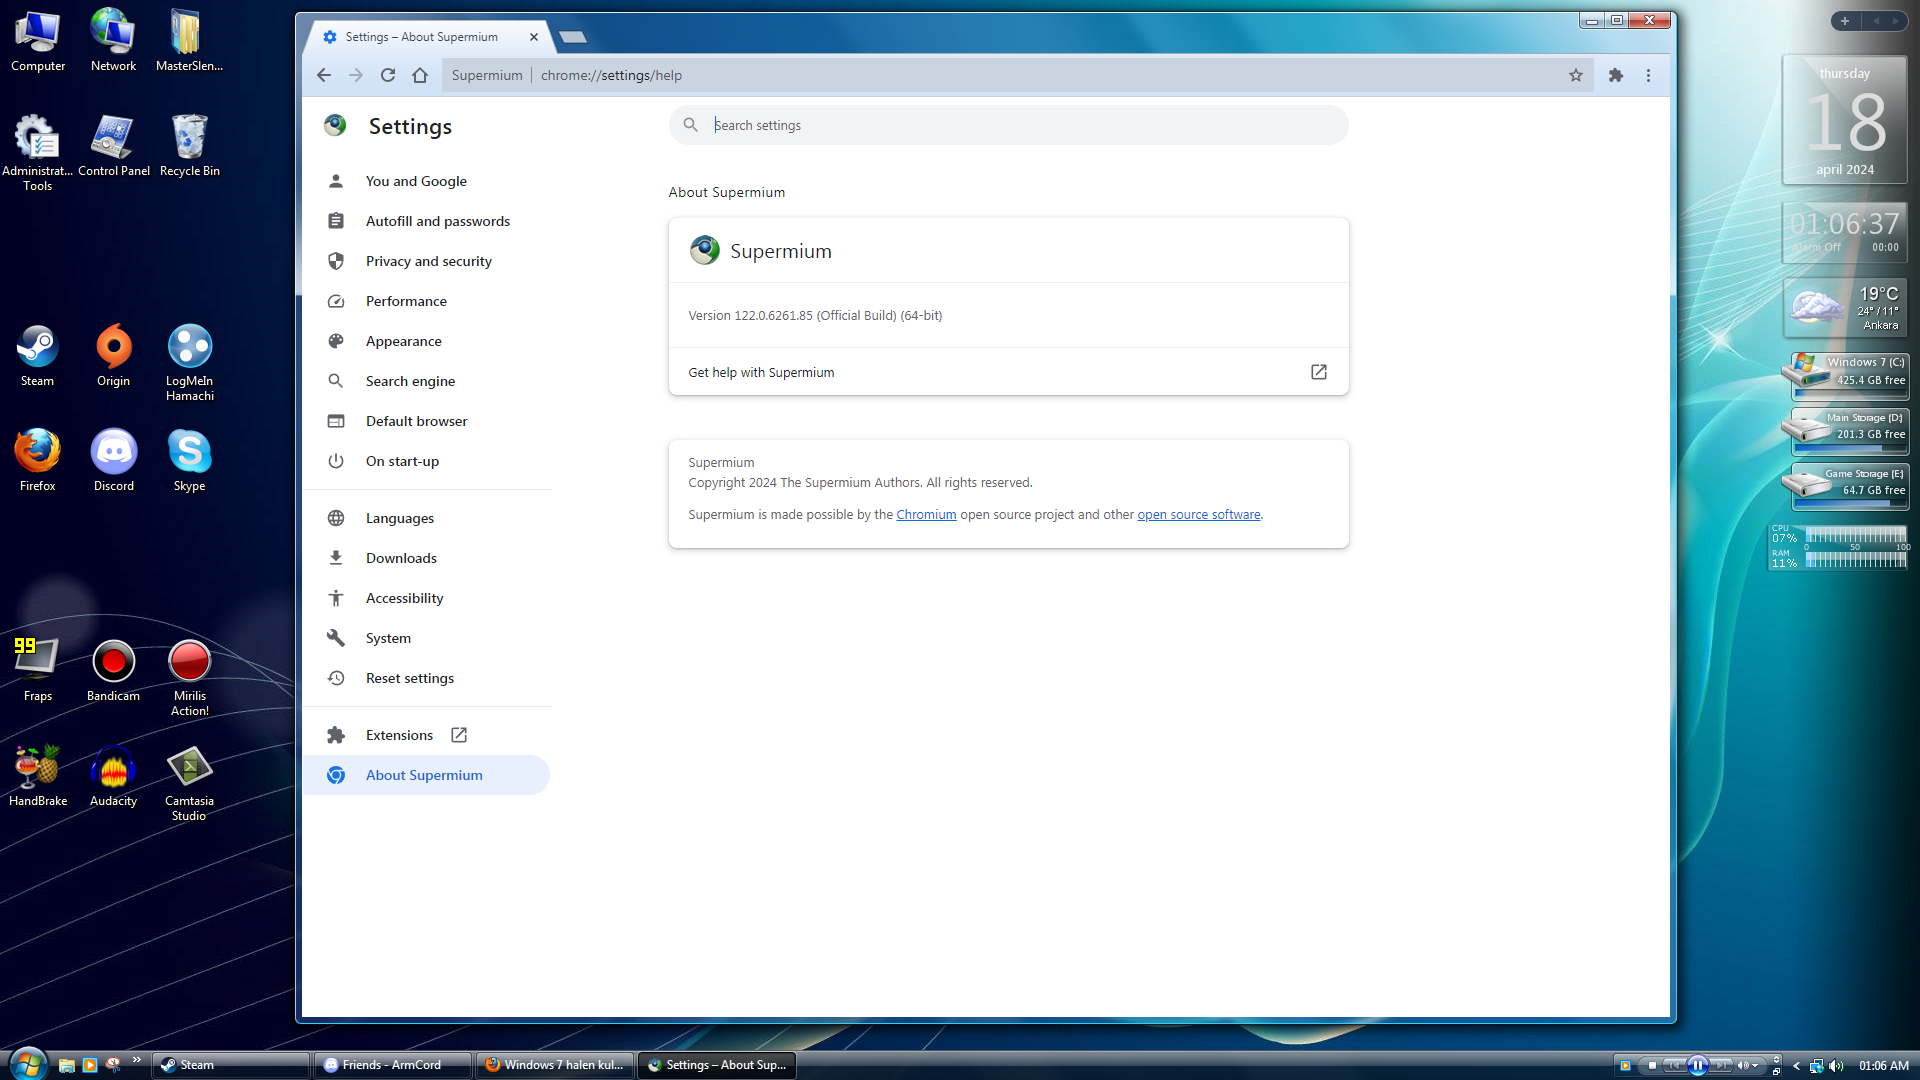The width and height of the screenshot is (1920, 1080).
Task: Close the Settings – About Supermium tab
Action: click(534, 37)
